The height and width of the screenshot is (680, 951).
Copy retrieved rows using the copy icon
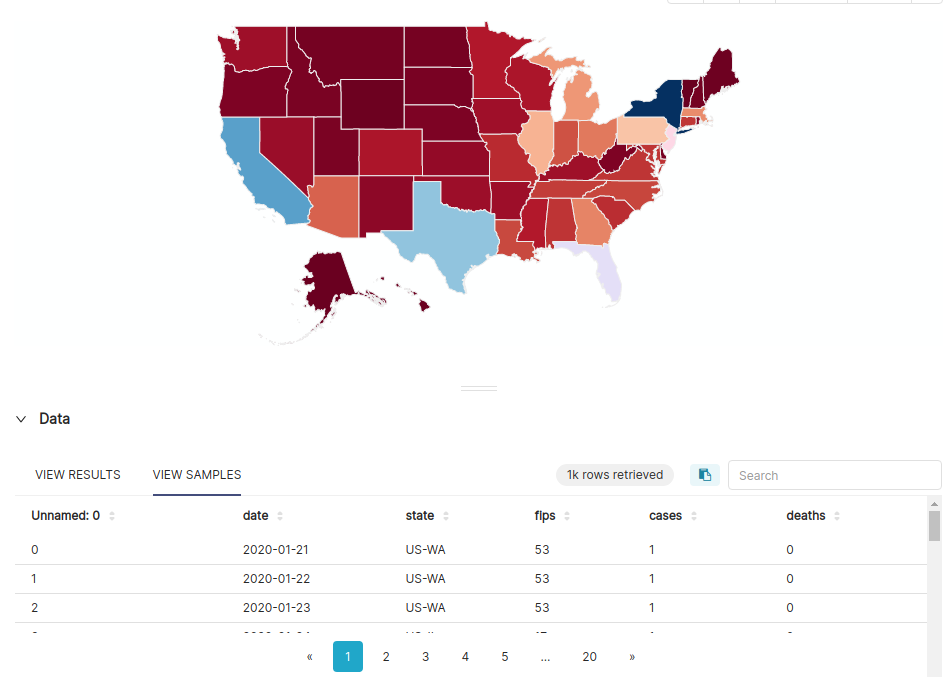pyautogui.click(x=705, y=474)
